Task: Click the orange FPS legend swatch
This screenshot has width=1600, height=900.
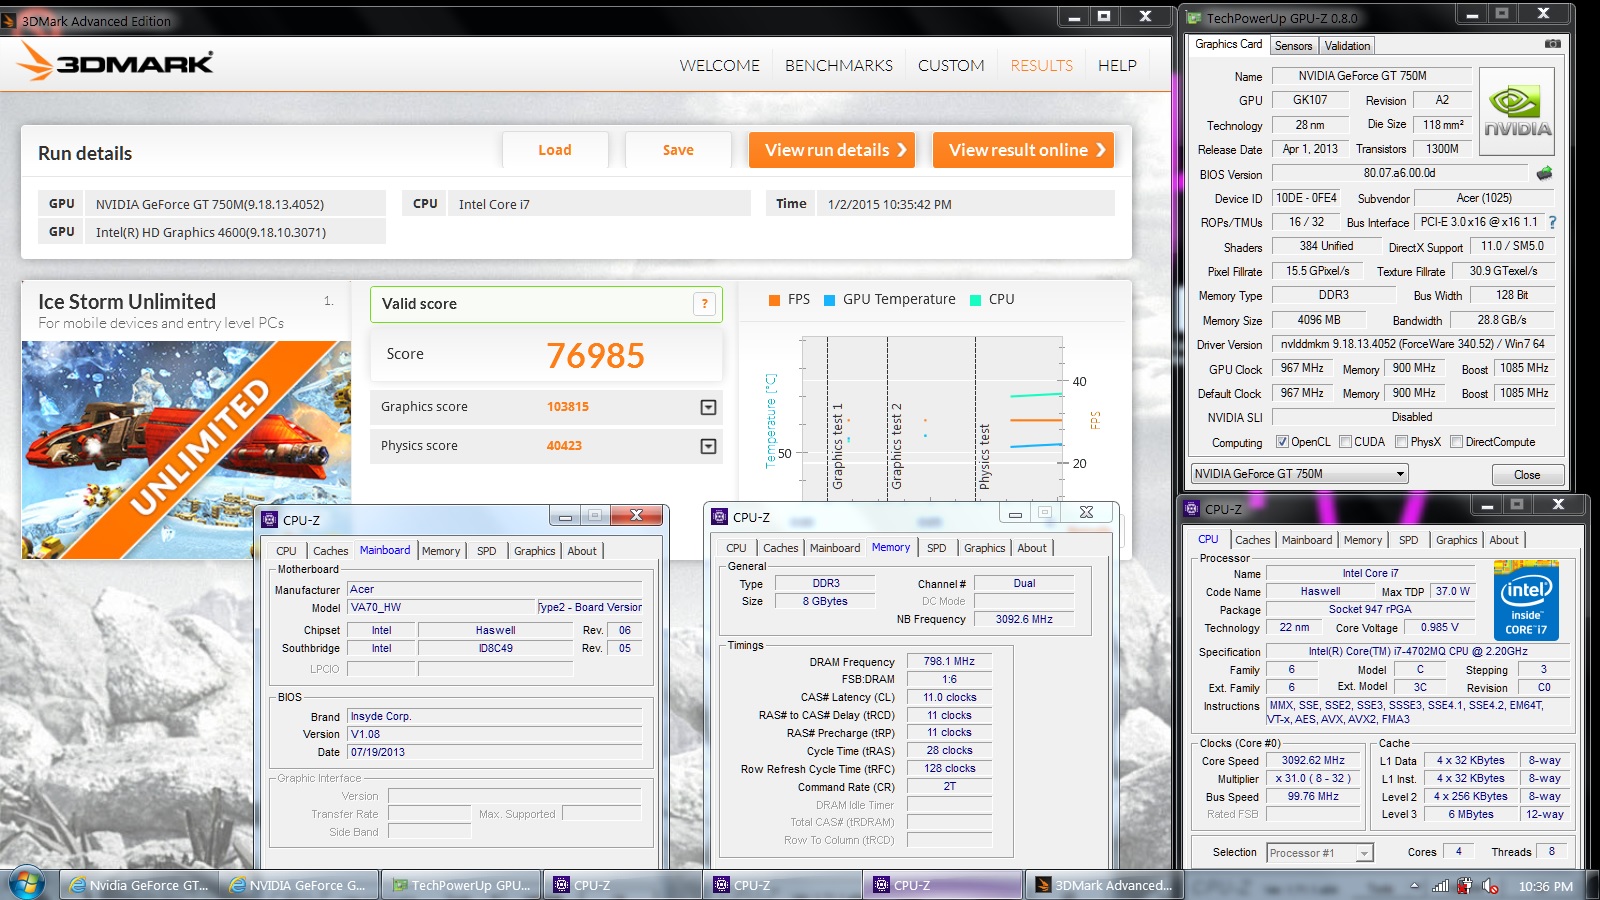Action: 774,300
